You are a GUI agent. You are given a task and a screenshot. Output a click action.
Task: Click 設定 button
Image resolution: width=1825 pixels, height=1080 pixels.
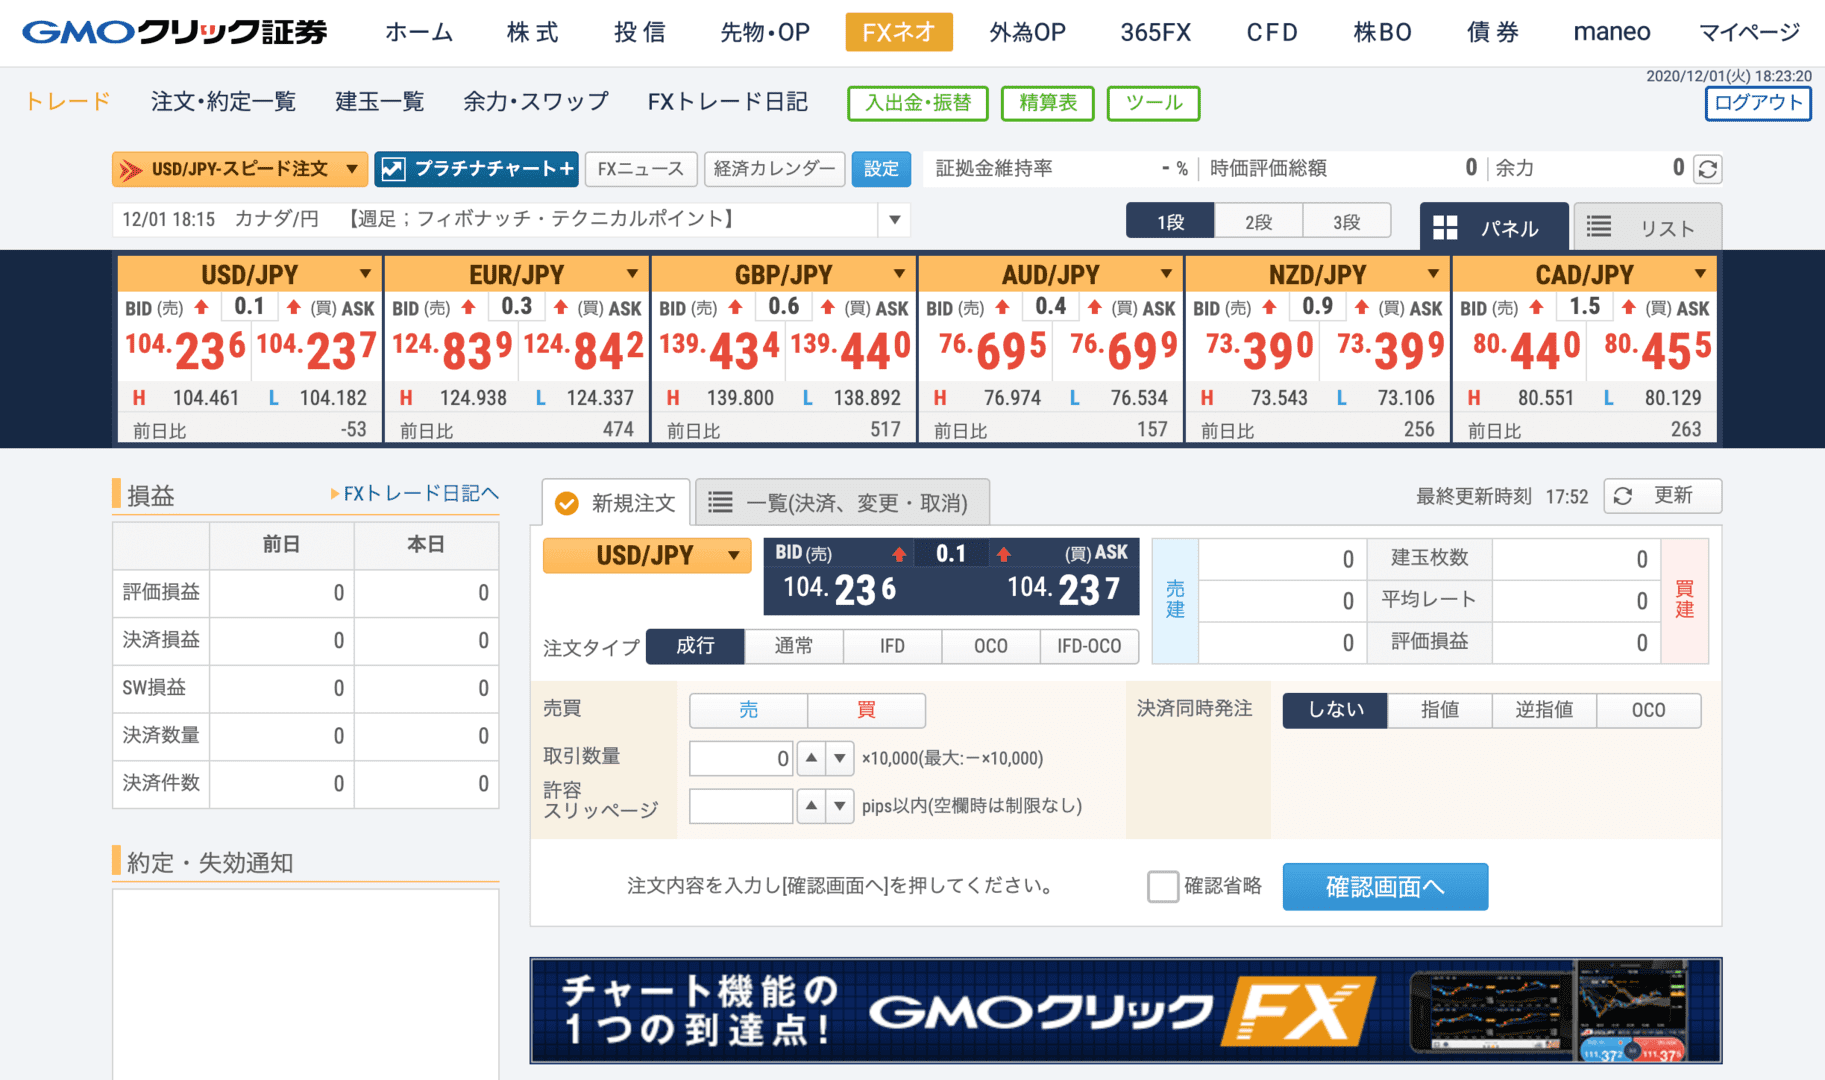pyautogui.click(x=881, y=169)
